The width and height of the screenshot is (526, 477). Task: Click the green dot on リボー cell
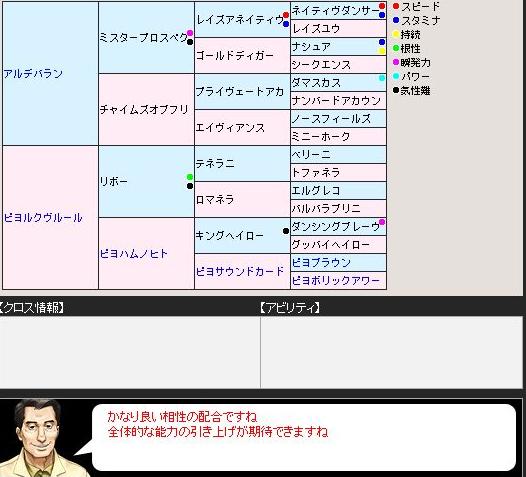(190, 177)
